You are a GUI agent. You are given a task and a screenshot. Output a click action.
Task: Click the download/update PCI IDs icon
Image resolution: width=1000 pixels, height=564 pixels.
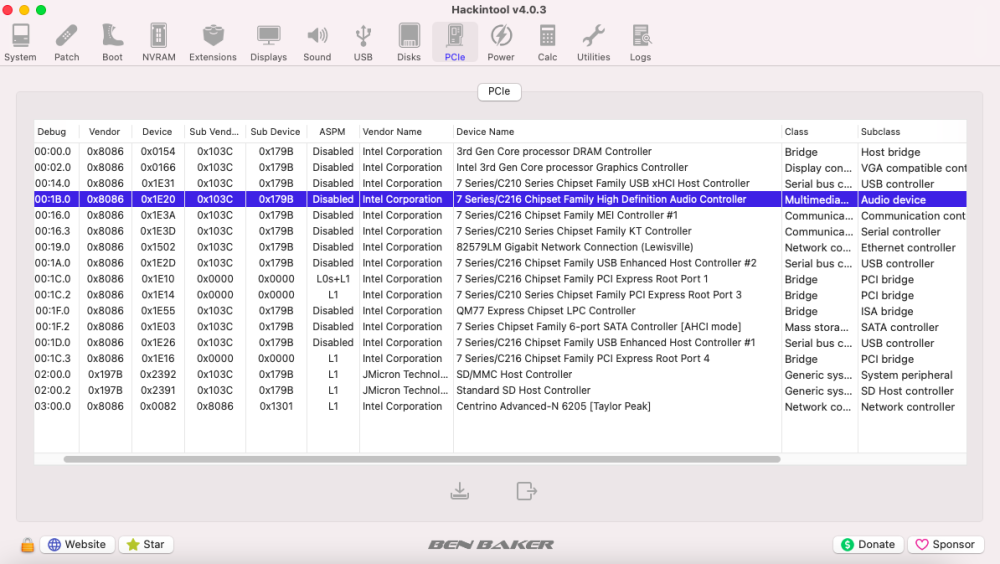460,491
